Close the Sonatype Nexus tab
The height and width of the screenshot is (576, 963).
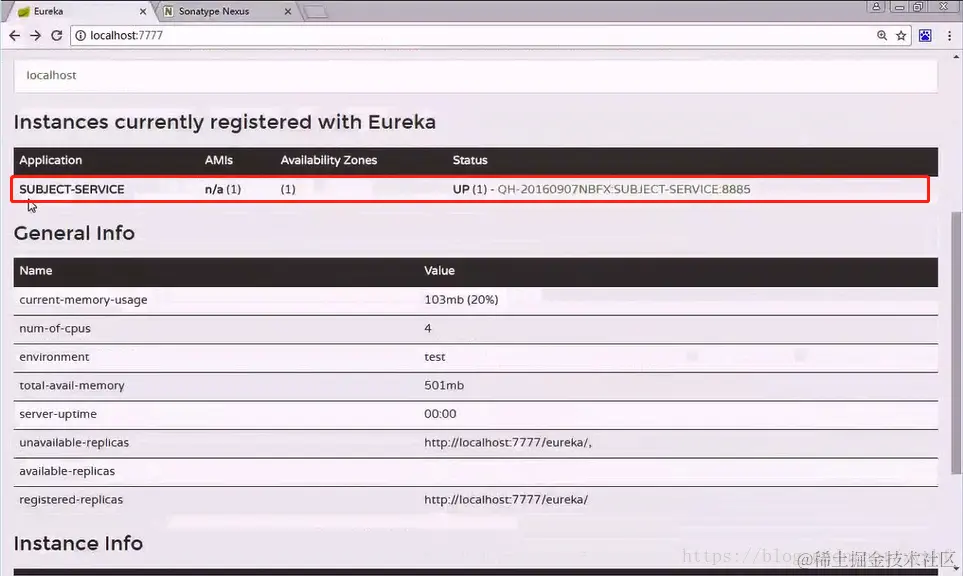click(x=287, y=12)
